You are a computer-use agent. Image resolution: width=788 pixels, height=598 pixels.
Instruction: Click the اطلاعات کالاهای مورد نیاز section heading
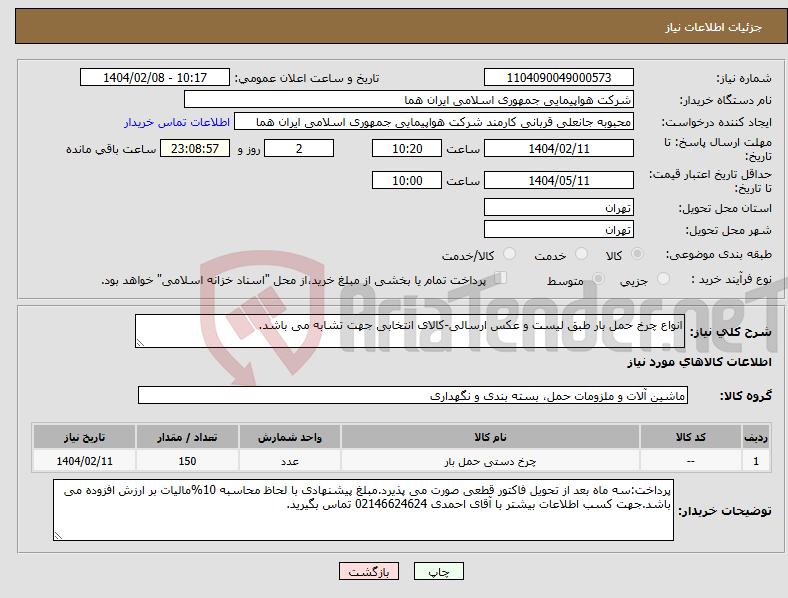click(x=699, y=362)
